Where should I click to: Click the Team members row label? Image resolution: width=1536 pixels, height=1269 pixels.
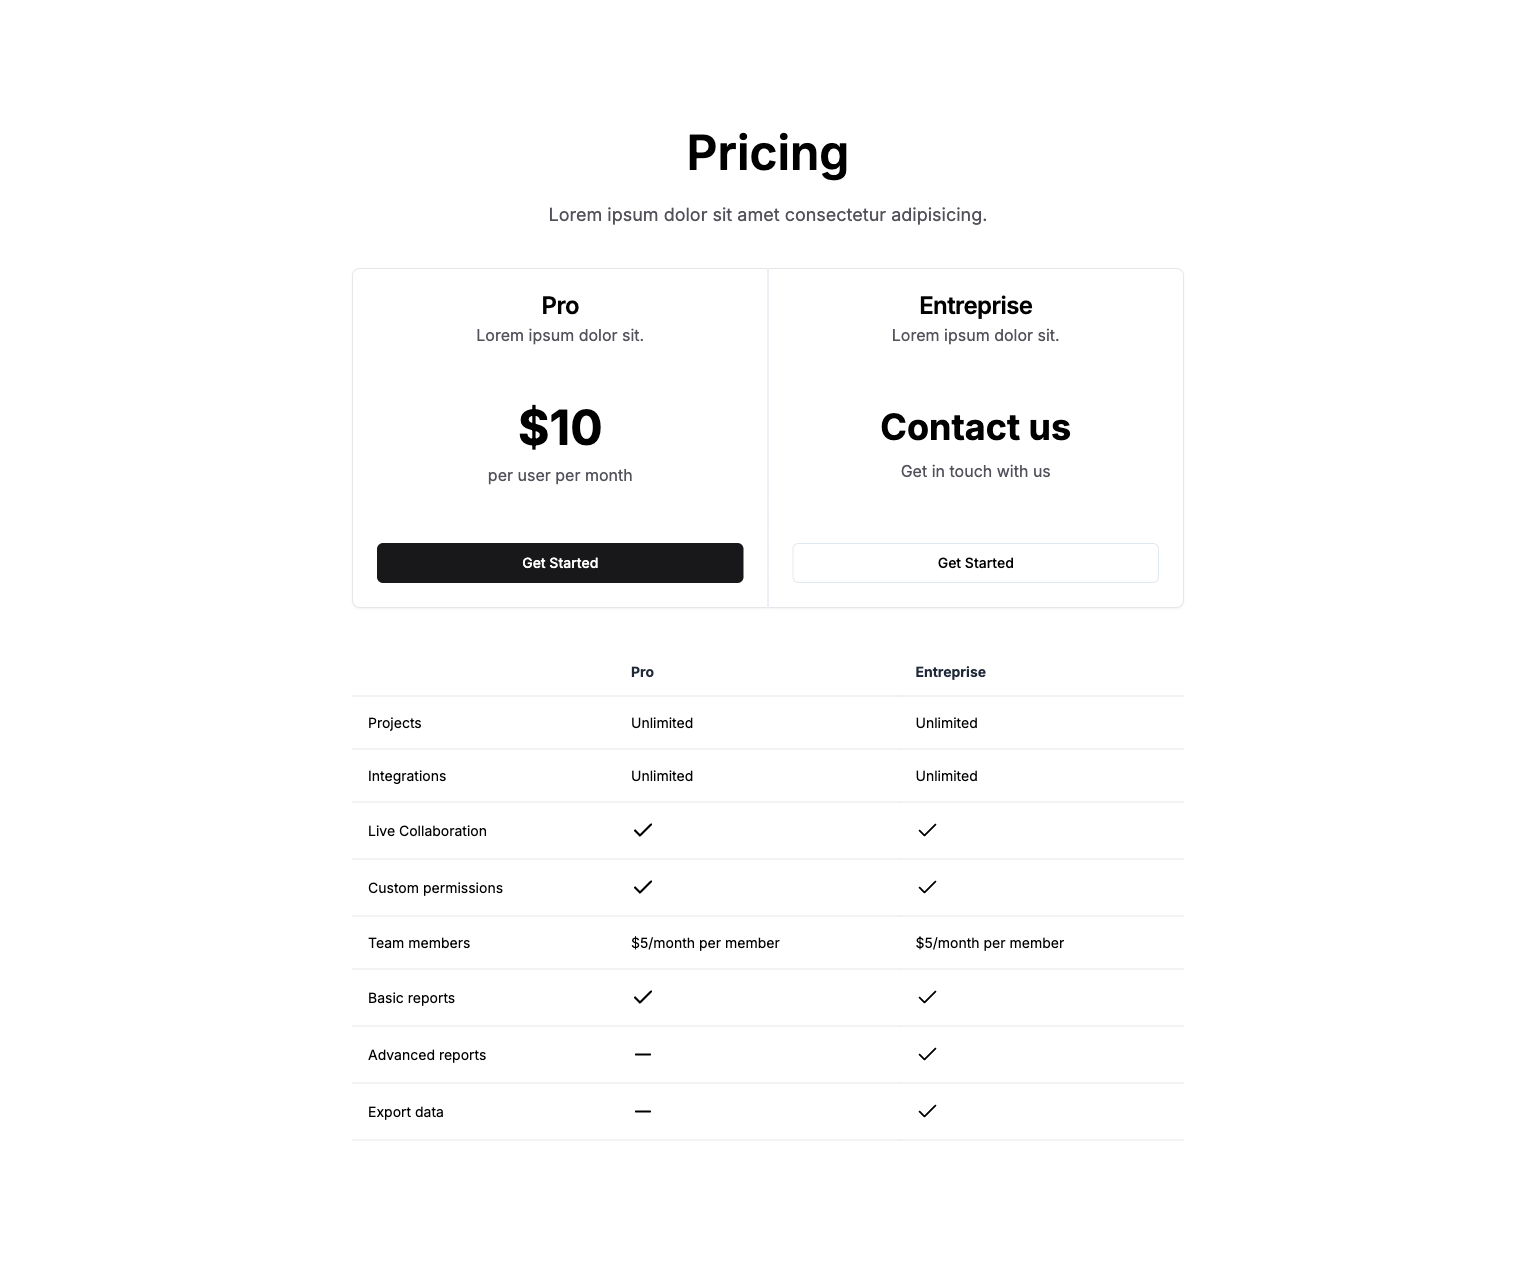pos(419,943)
